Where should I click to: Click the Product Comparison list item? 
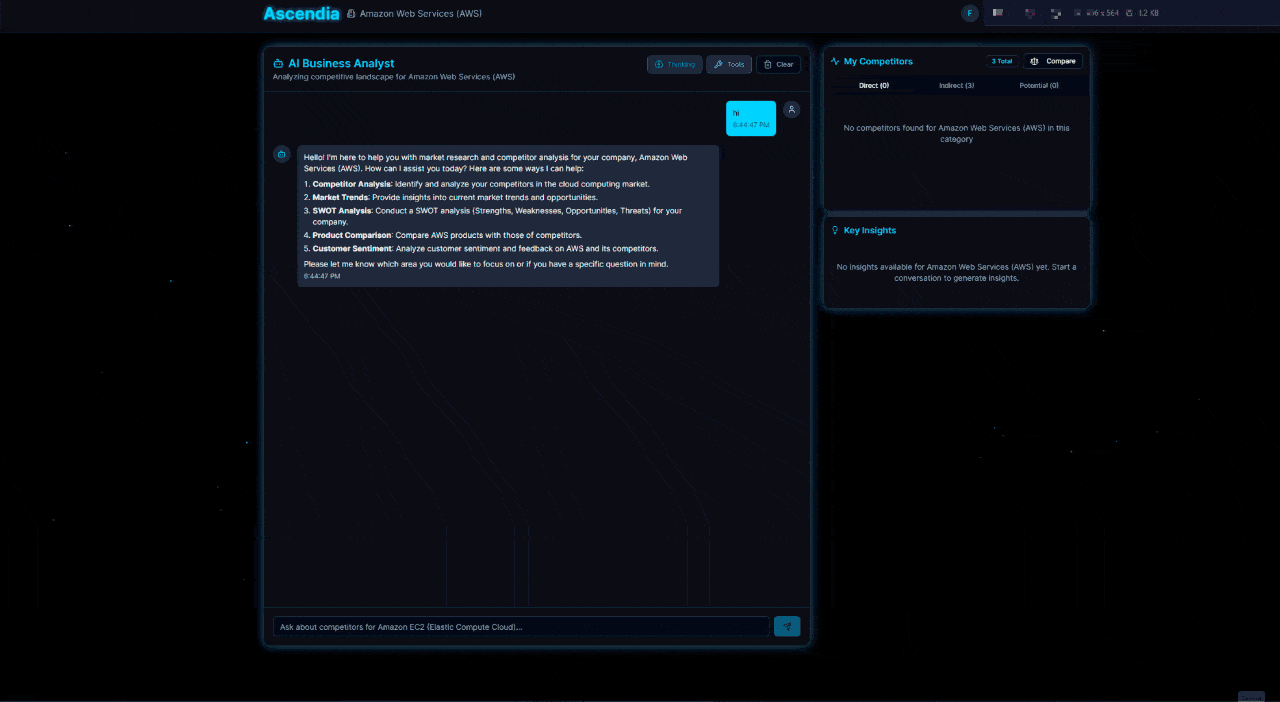tap(443, 235)
